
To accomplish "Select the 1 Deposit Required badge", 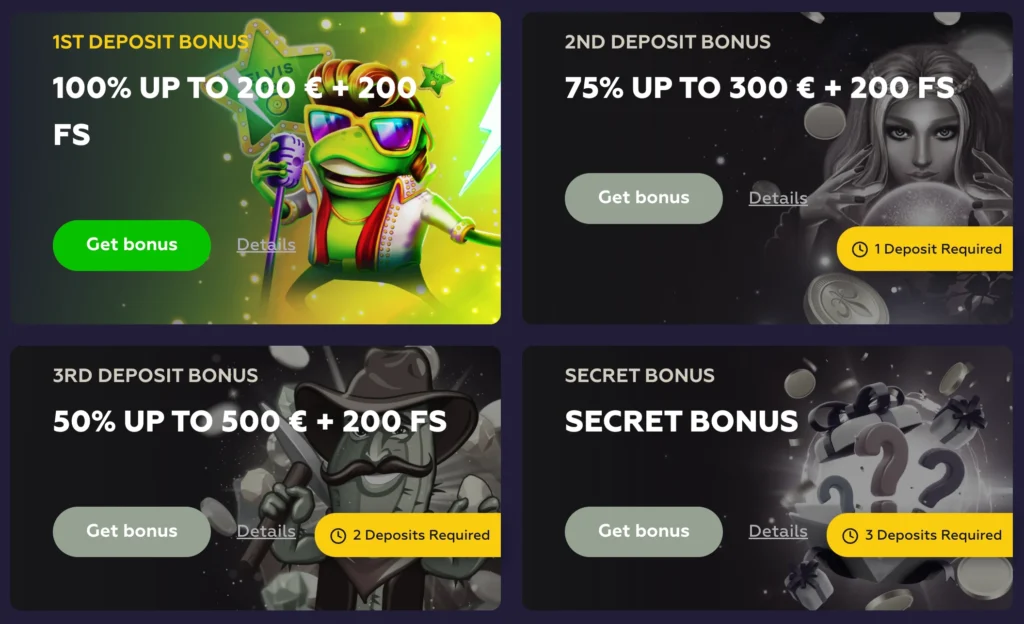I will [x=925, y=249].
